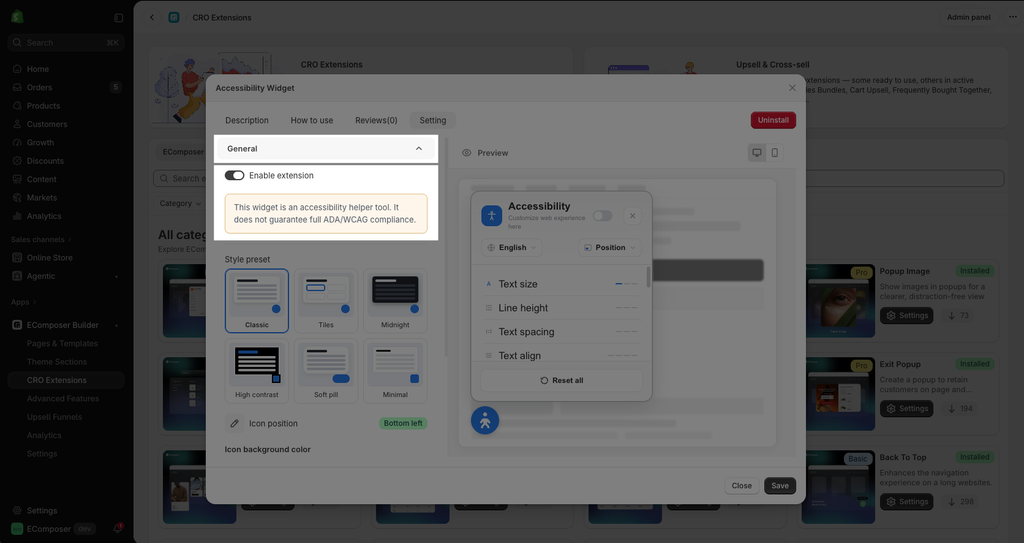The image size is (1024, 543).
Task: Switch to the How to use tab
Action: pyautogui.click(x=312, y=120)
